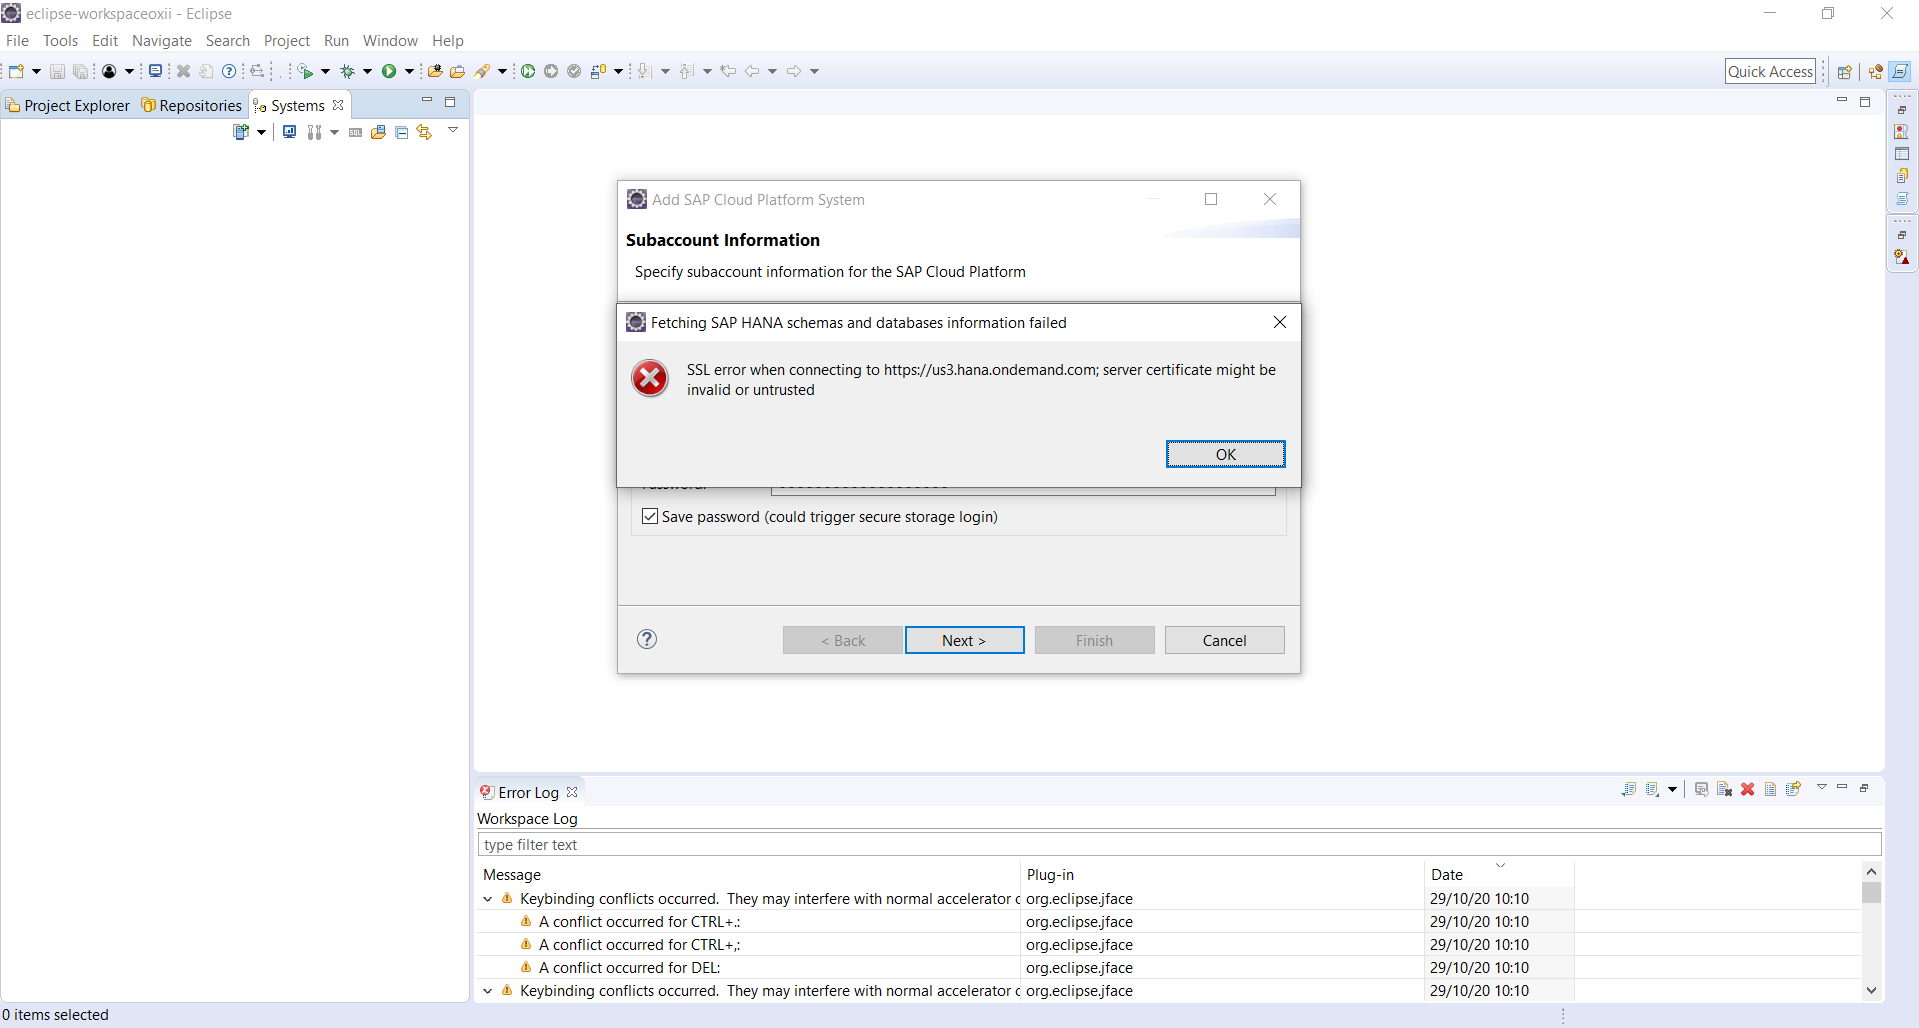Open the Add System dropdown arrow in Systems view

261,132
